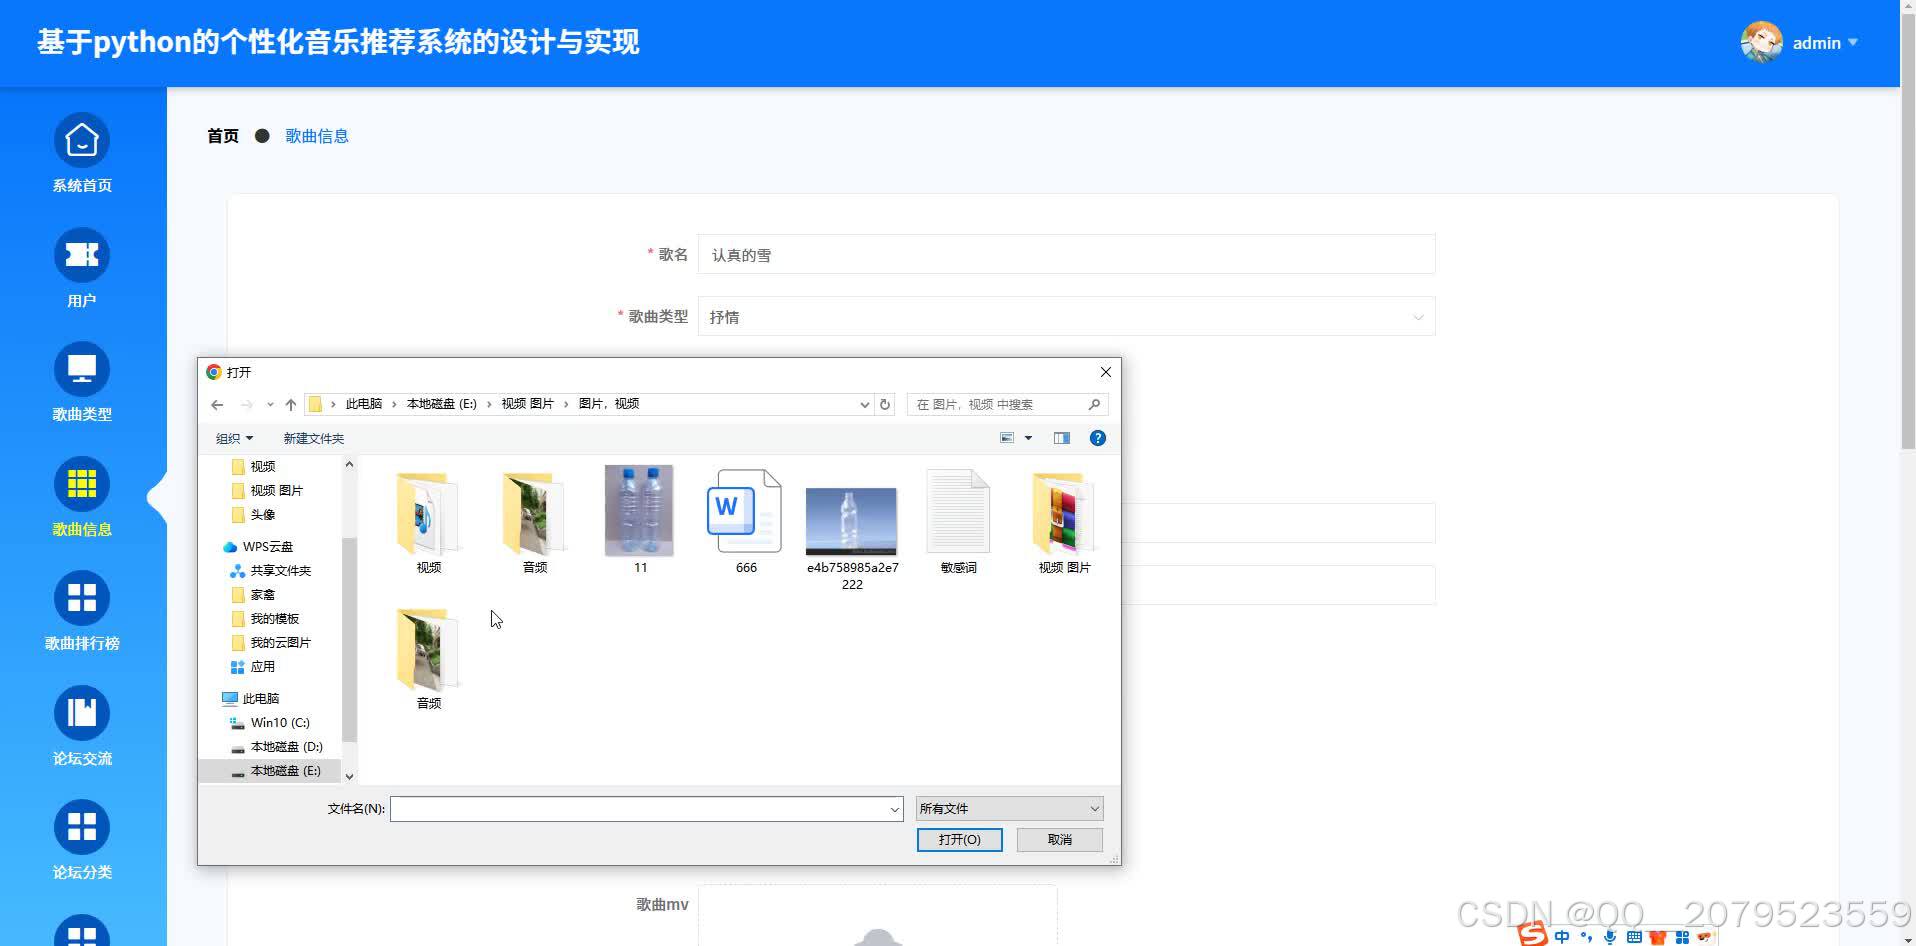Screen dimensions: 1916x946
Task: Click the 取消 cancel button
Action: click(x=1058, y=839)
